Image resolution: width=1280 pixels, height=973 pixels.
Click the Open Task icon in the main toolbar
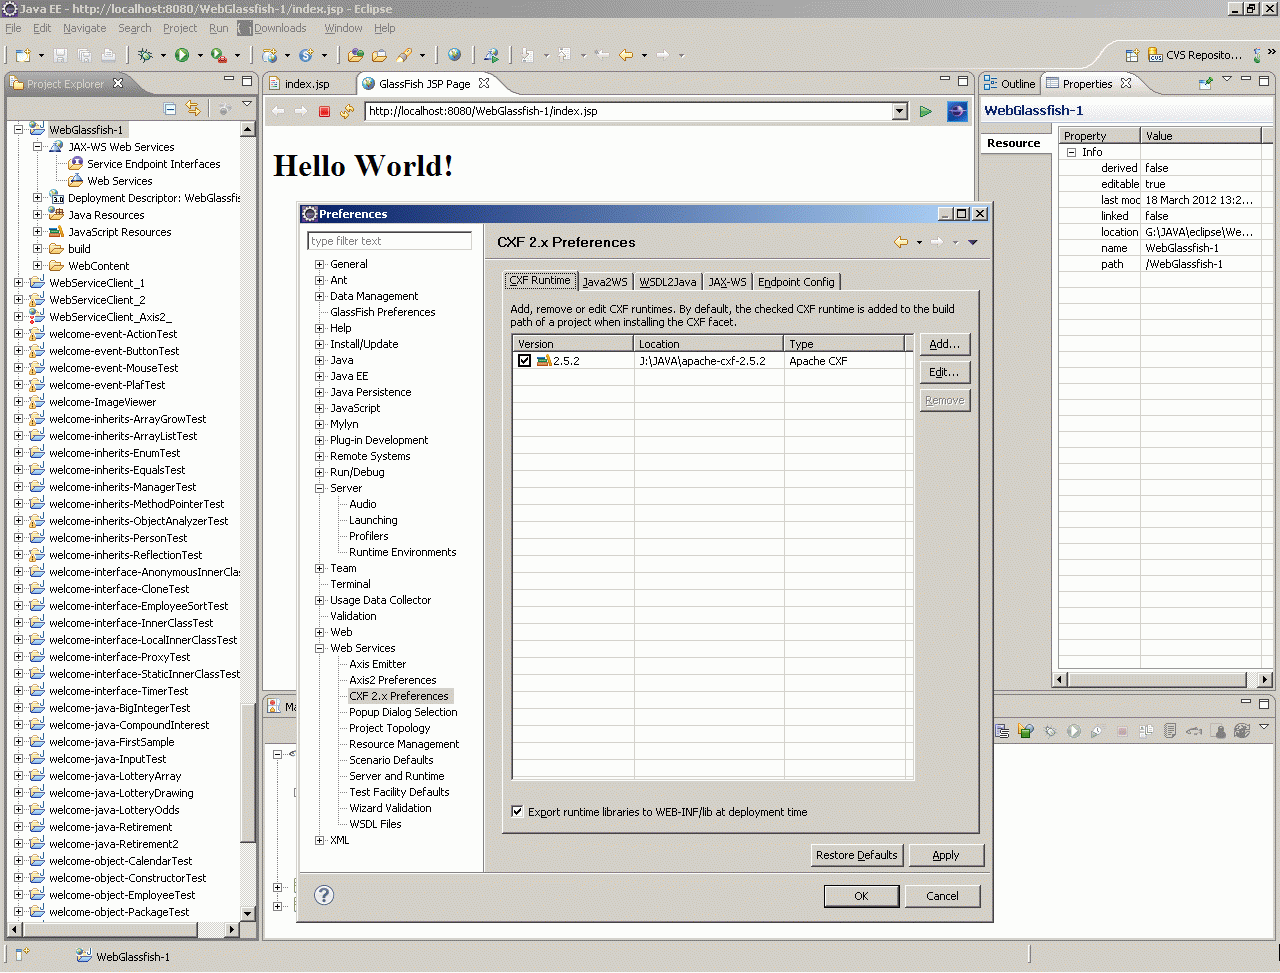point(380,55)
